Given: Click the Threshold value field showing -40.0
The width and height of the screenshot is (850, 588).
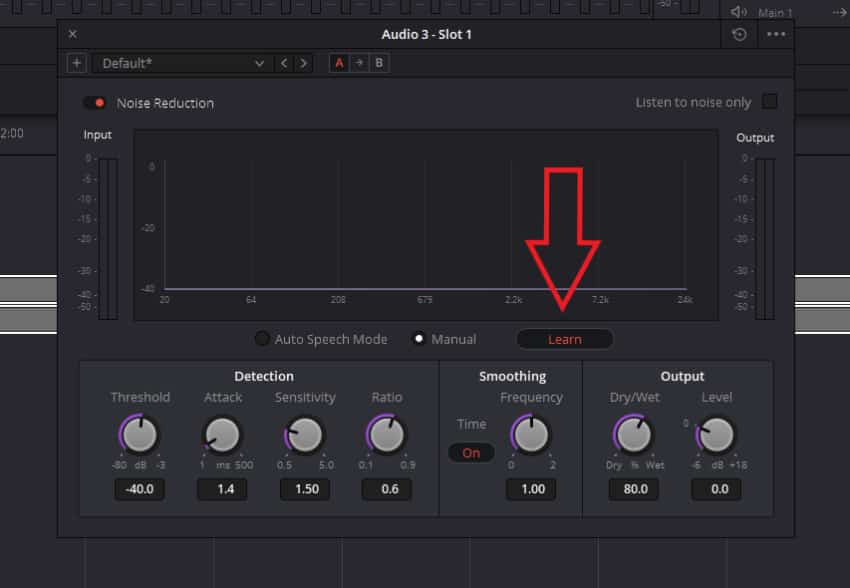Looking at the screenshot, I should pyautogui.click(x=140, y=489).
